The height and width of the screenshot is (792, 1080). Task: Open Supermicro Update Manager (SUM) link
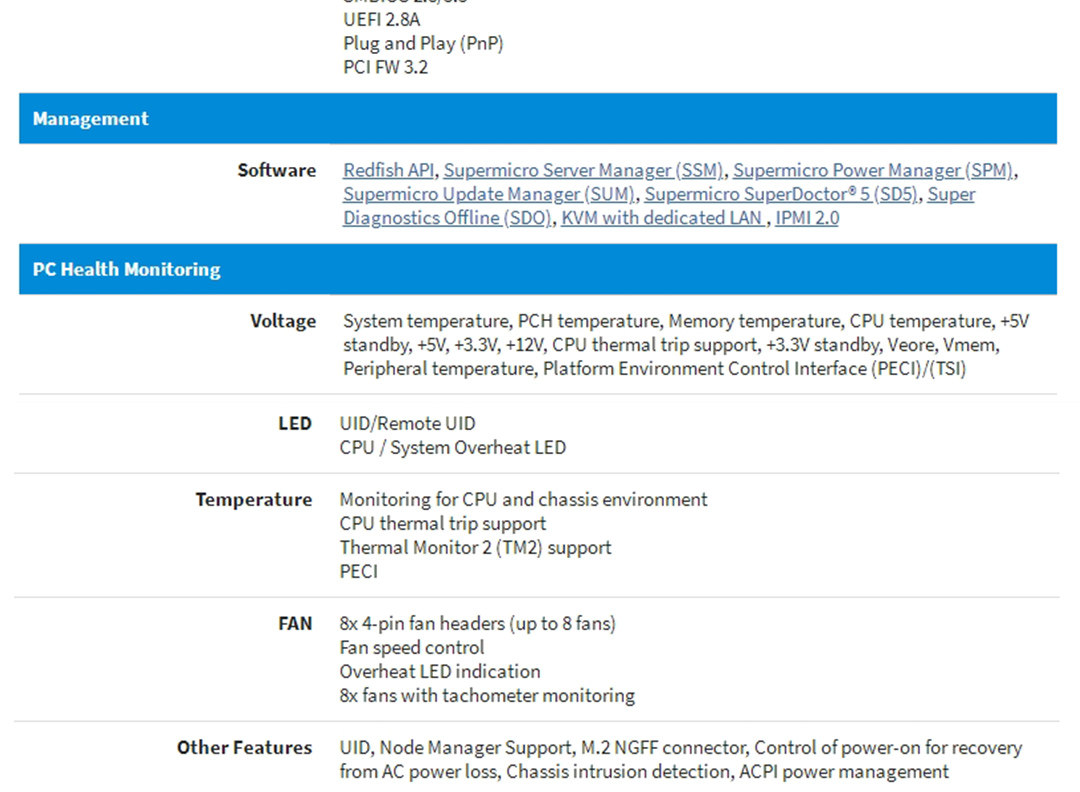click(489, 194)
